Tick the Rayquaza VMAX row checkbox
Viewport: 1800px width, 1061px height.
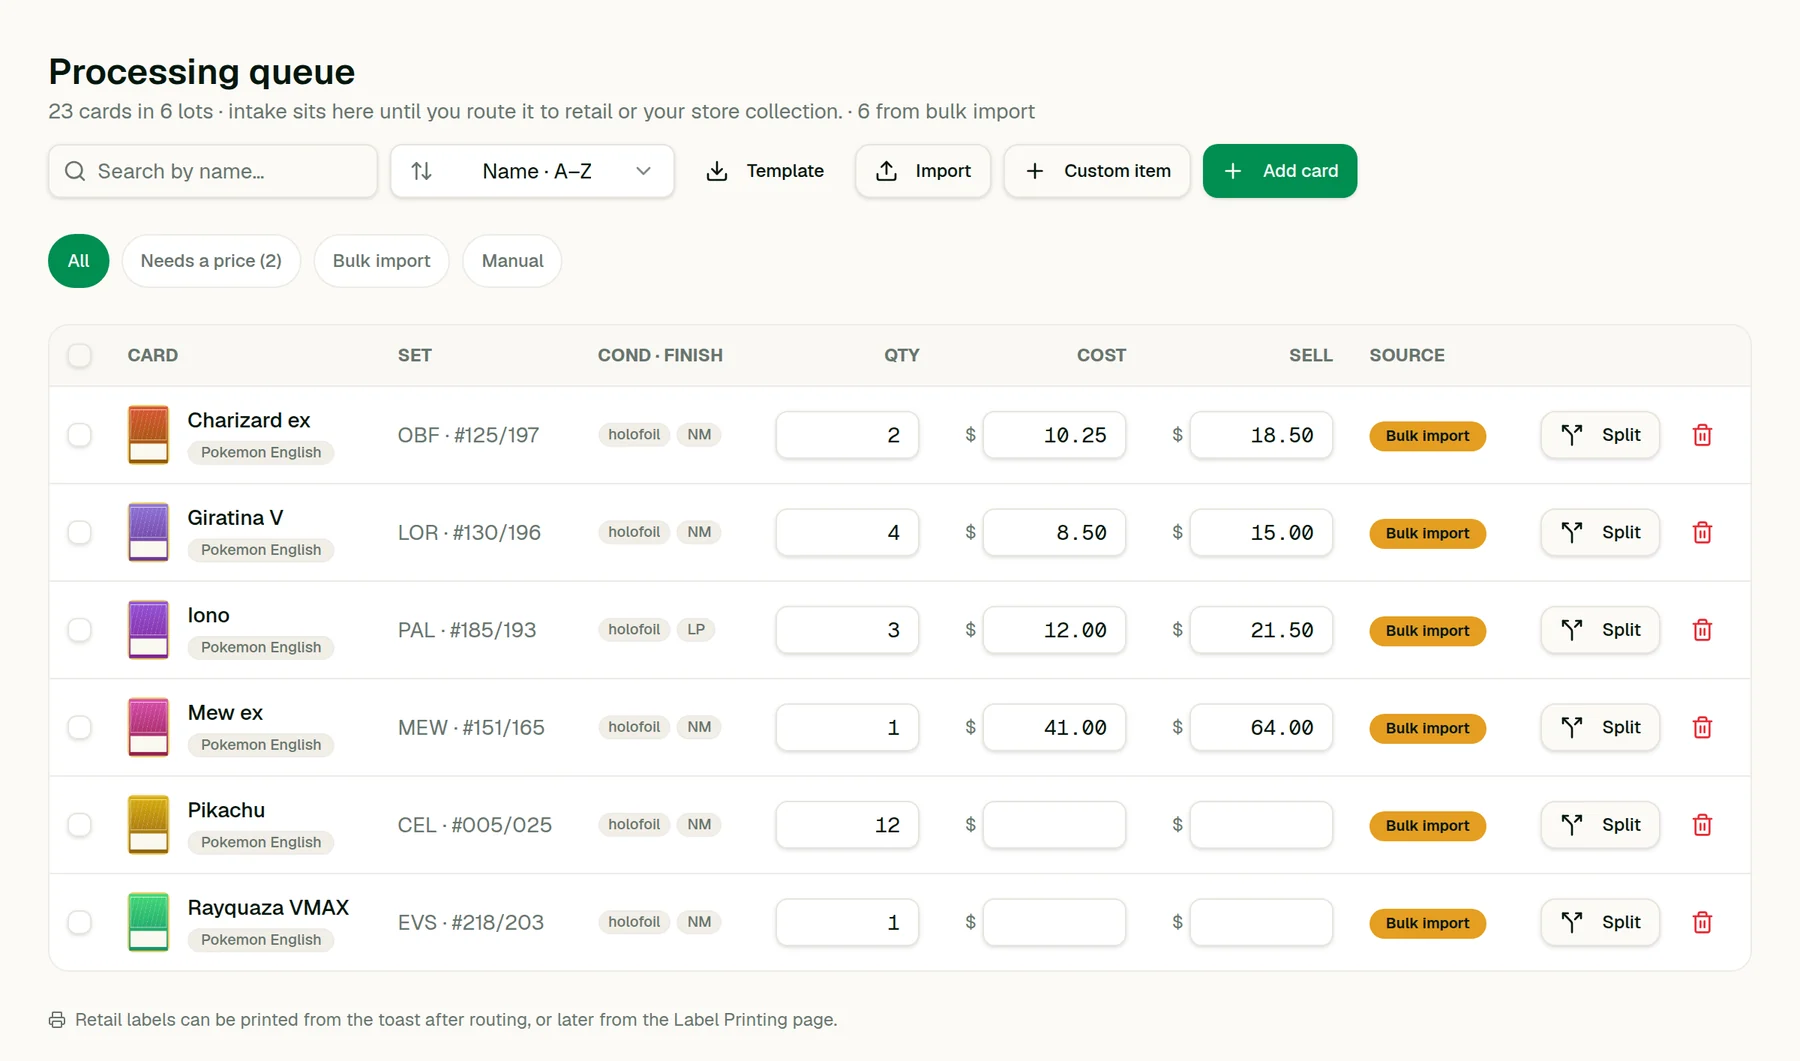pyautogui.click(x=79, y=923)
